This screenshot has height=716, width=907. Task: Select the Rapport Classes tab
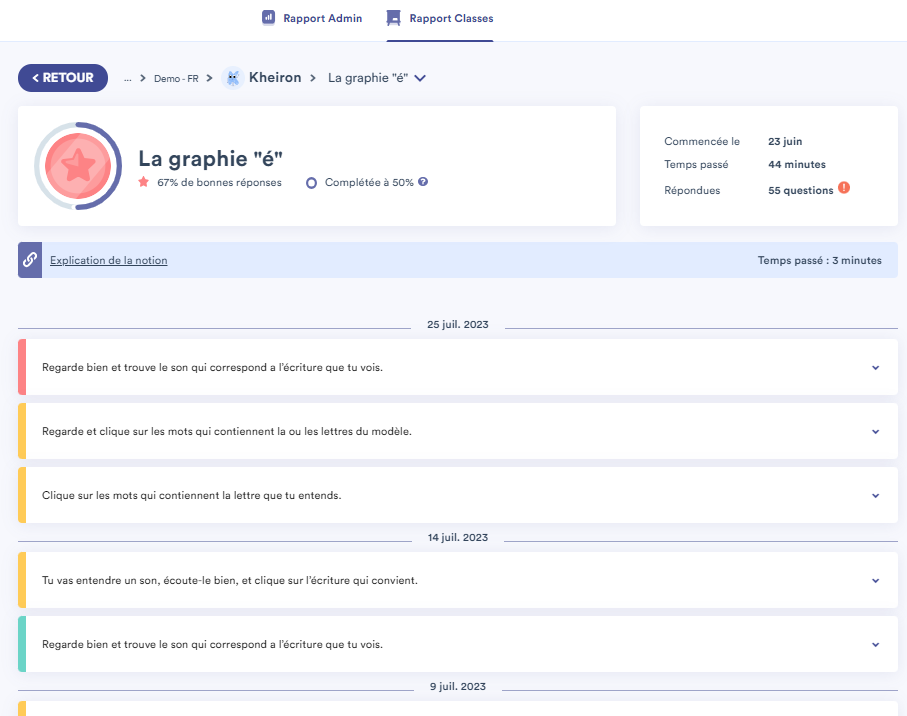[x=440, y=19]
